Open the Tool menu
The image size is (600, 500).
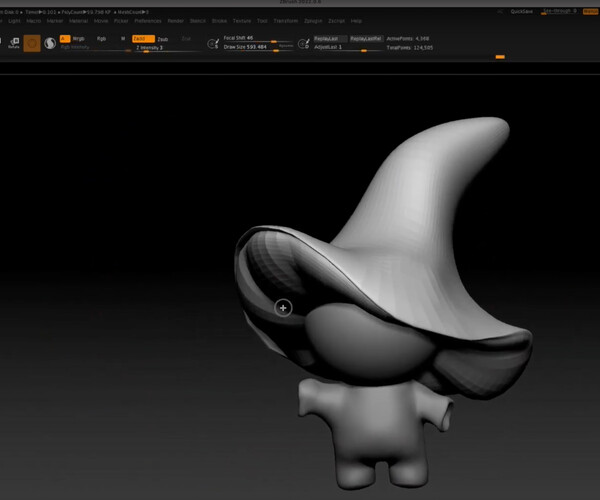pos(262,21)
